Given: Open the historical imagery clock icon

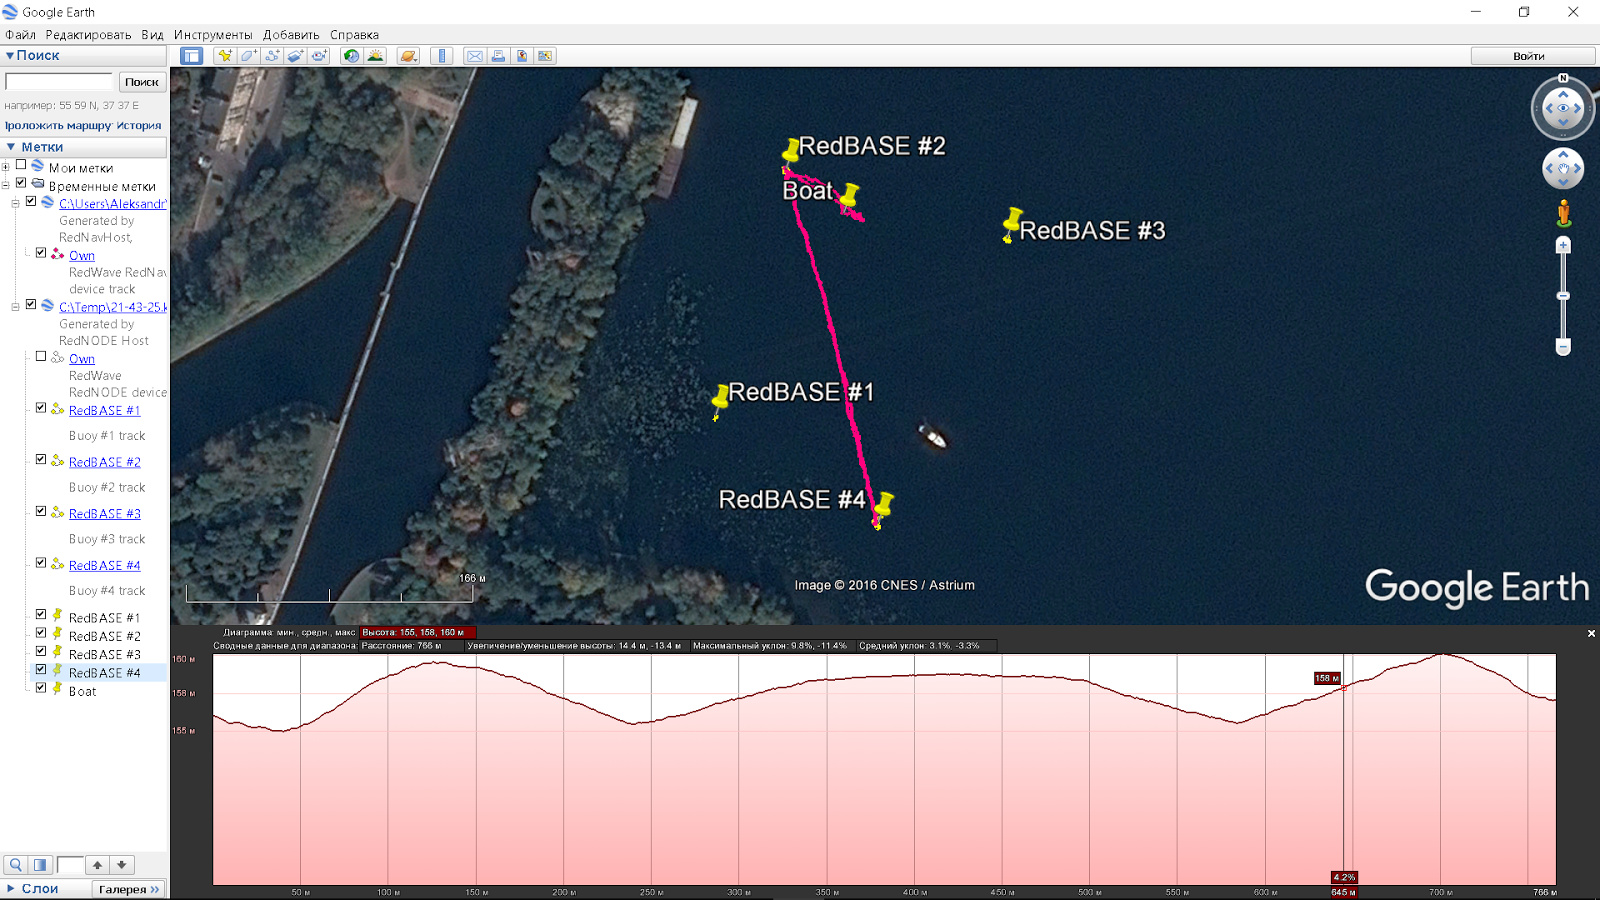Looking at the screenshot, I should pyautogui.click(x=351, y=56).
